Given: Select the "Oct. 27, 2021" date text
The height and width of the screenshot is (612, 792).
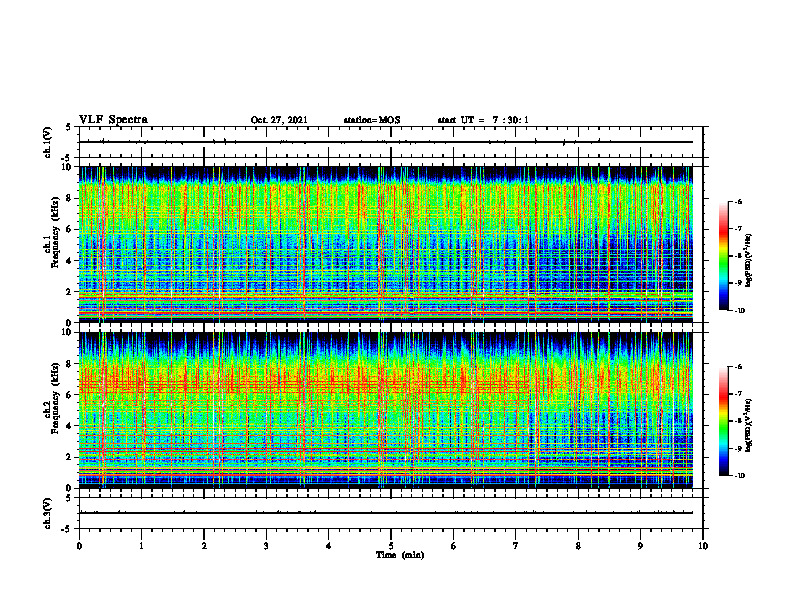Looking at the screenshot, I should (279, 120).
